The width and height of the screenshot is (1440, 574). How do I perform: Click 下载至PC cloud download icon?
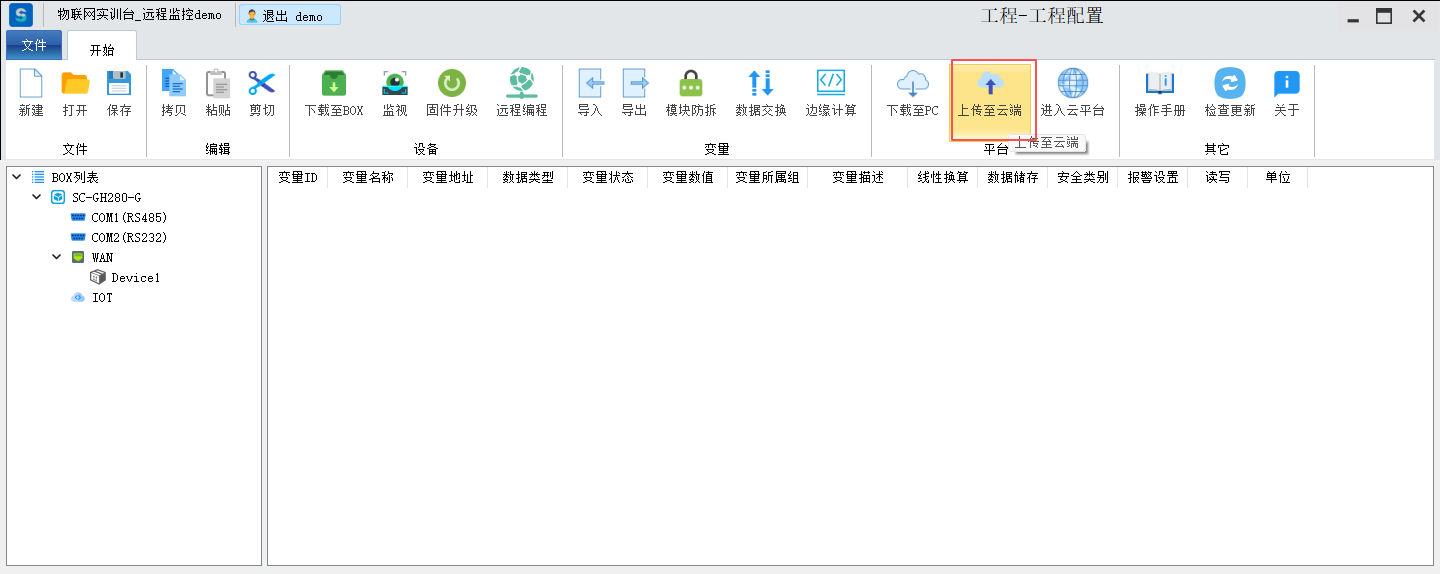pos(912,84)
